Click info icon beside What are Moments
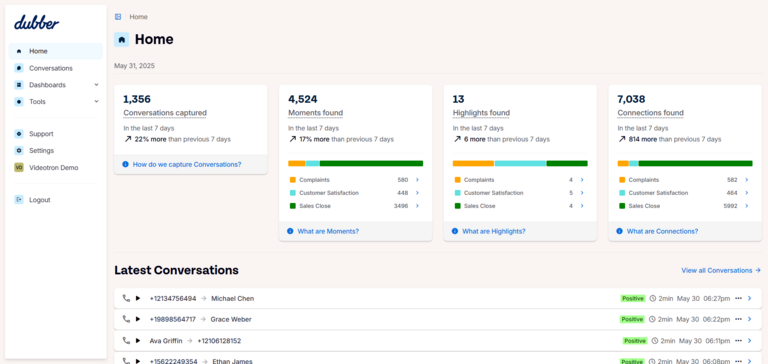This screenshot has width=768, height=364. tap(290, 231)
